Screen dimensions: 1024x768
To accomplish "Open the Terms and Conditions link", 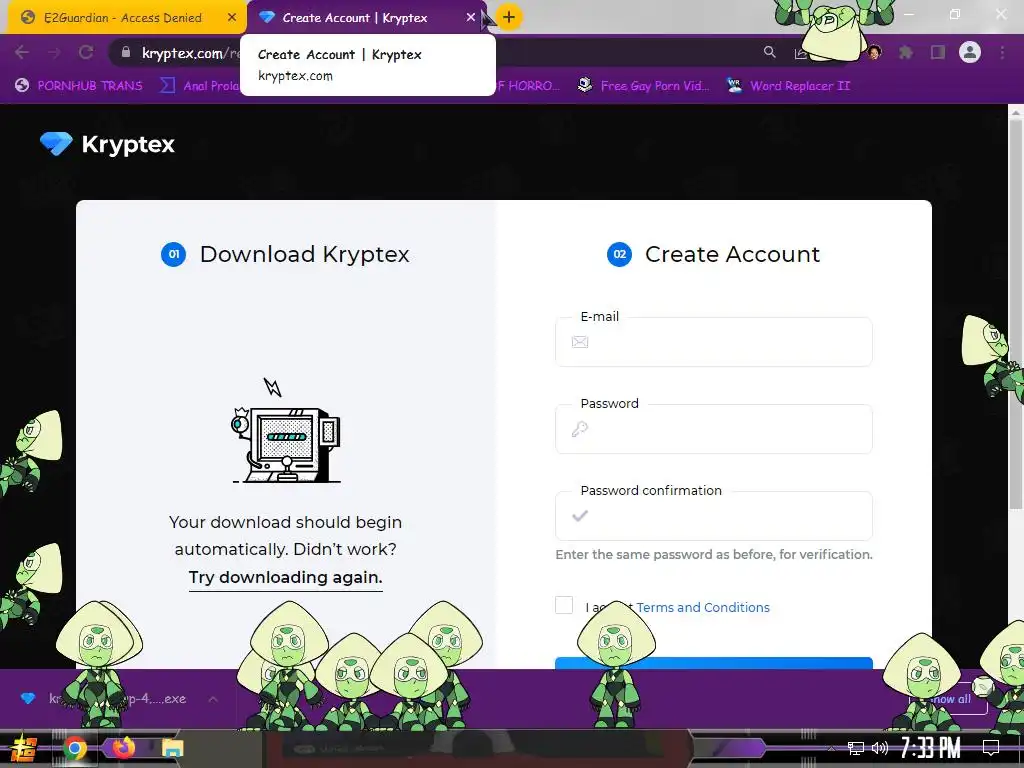I will [x=703, y=607].
